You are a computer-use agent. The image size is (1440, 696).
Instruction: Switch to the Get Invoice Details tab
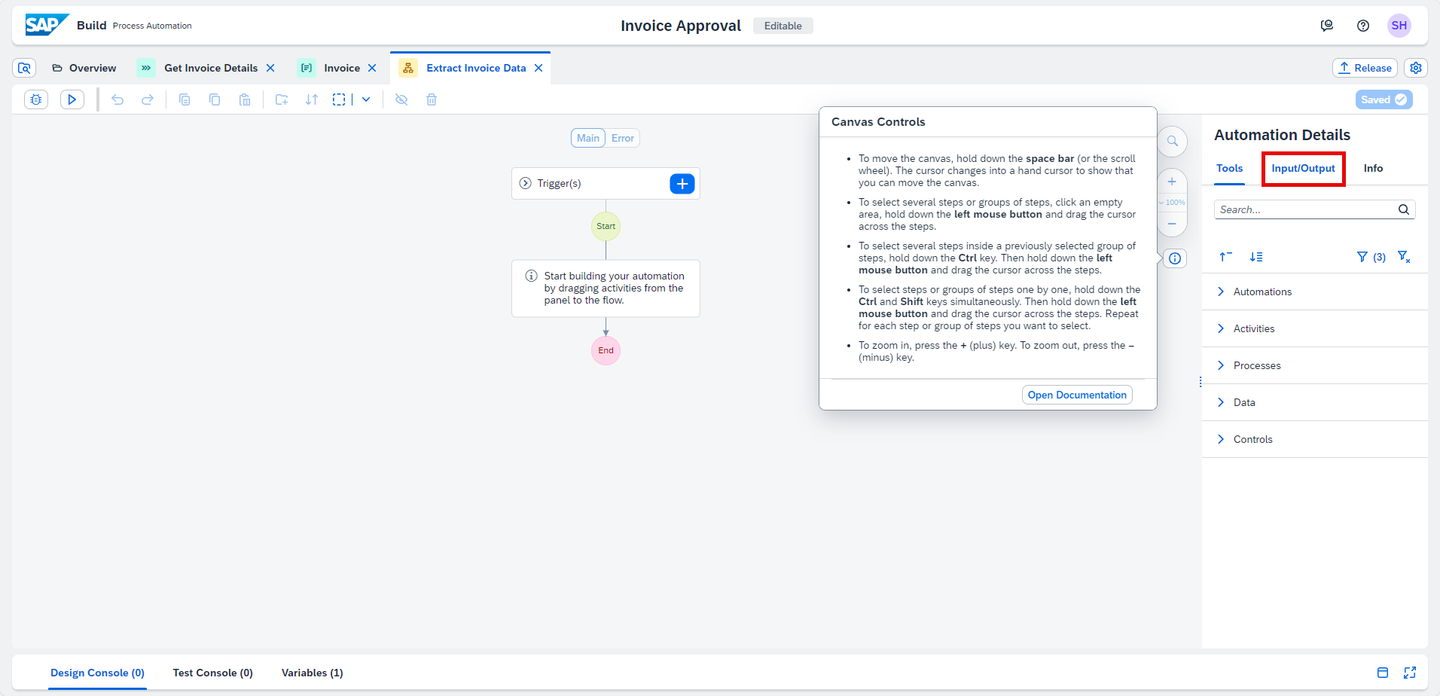(211, 68)
